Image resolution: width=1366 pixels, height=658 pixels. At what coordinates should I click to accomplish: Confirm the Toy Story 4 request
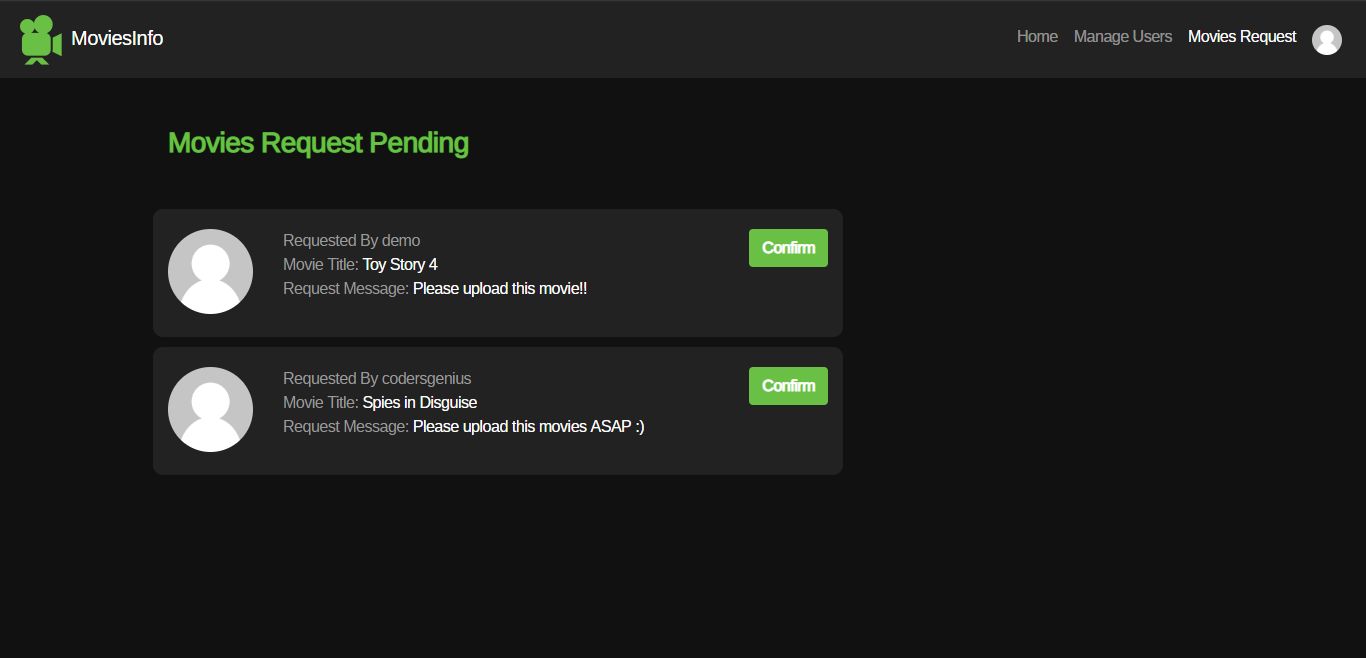tap(788, 248)
